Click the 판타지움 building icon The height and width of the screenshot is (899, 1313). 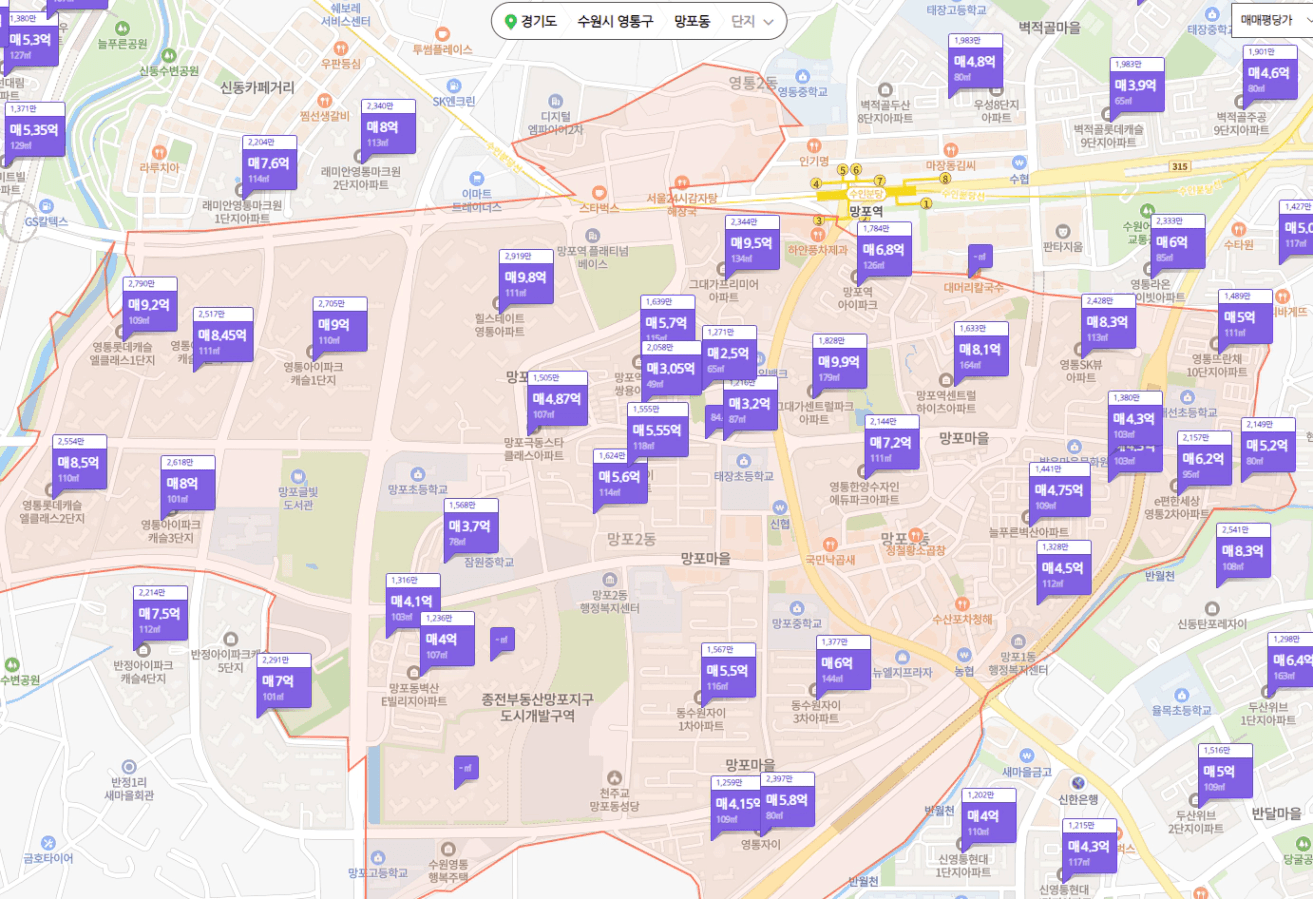1062,231
